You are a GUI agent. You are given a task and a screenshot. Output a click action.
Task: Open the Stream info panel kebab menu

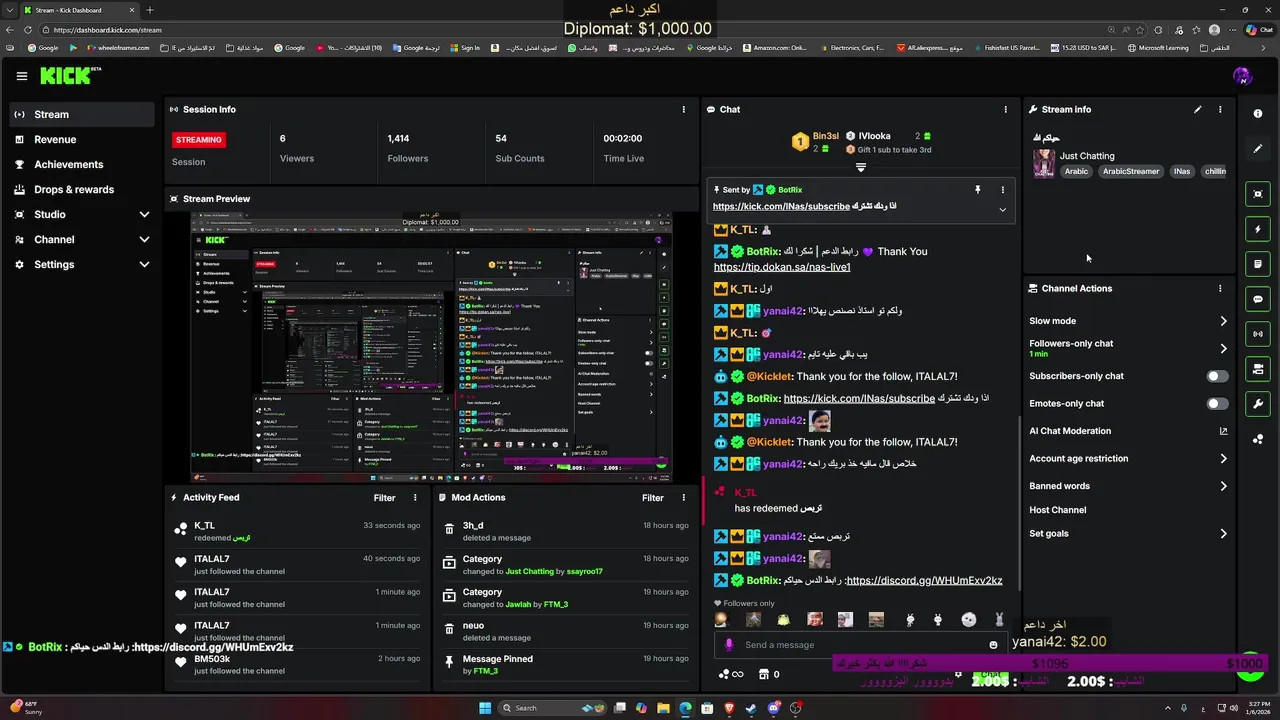(1220, 109)
